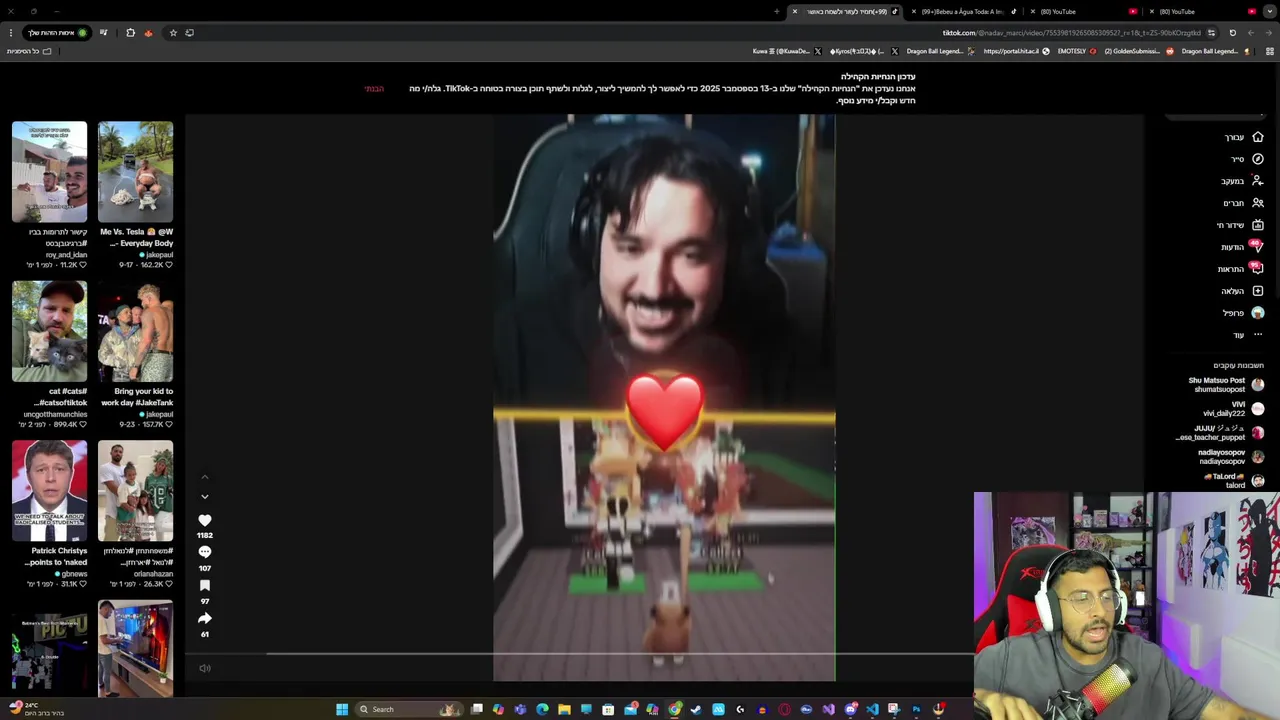
Task: Open Bring your kid to work thumbnail
Action: (x=135, y=331)
